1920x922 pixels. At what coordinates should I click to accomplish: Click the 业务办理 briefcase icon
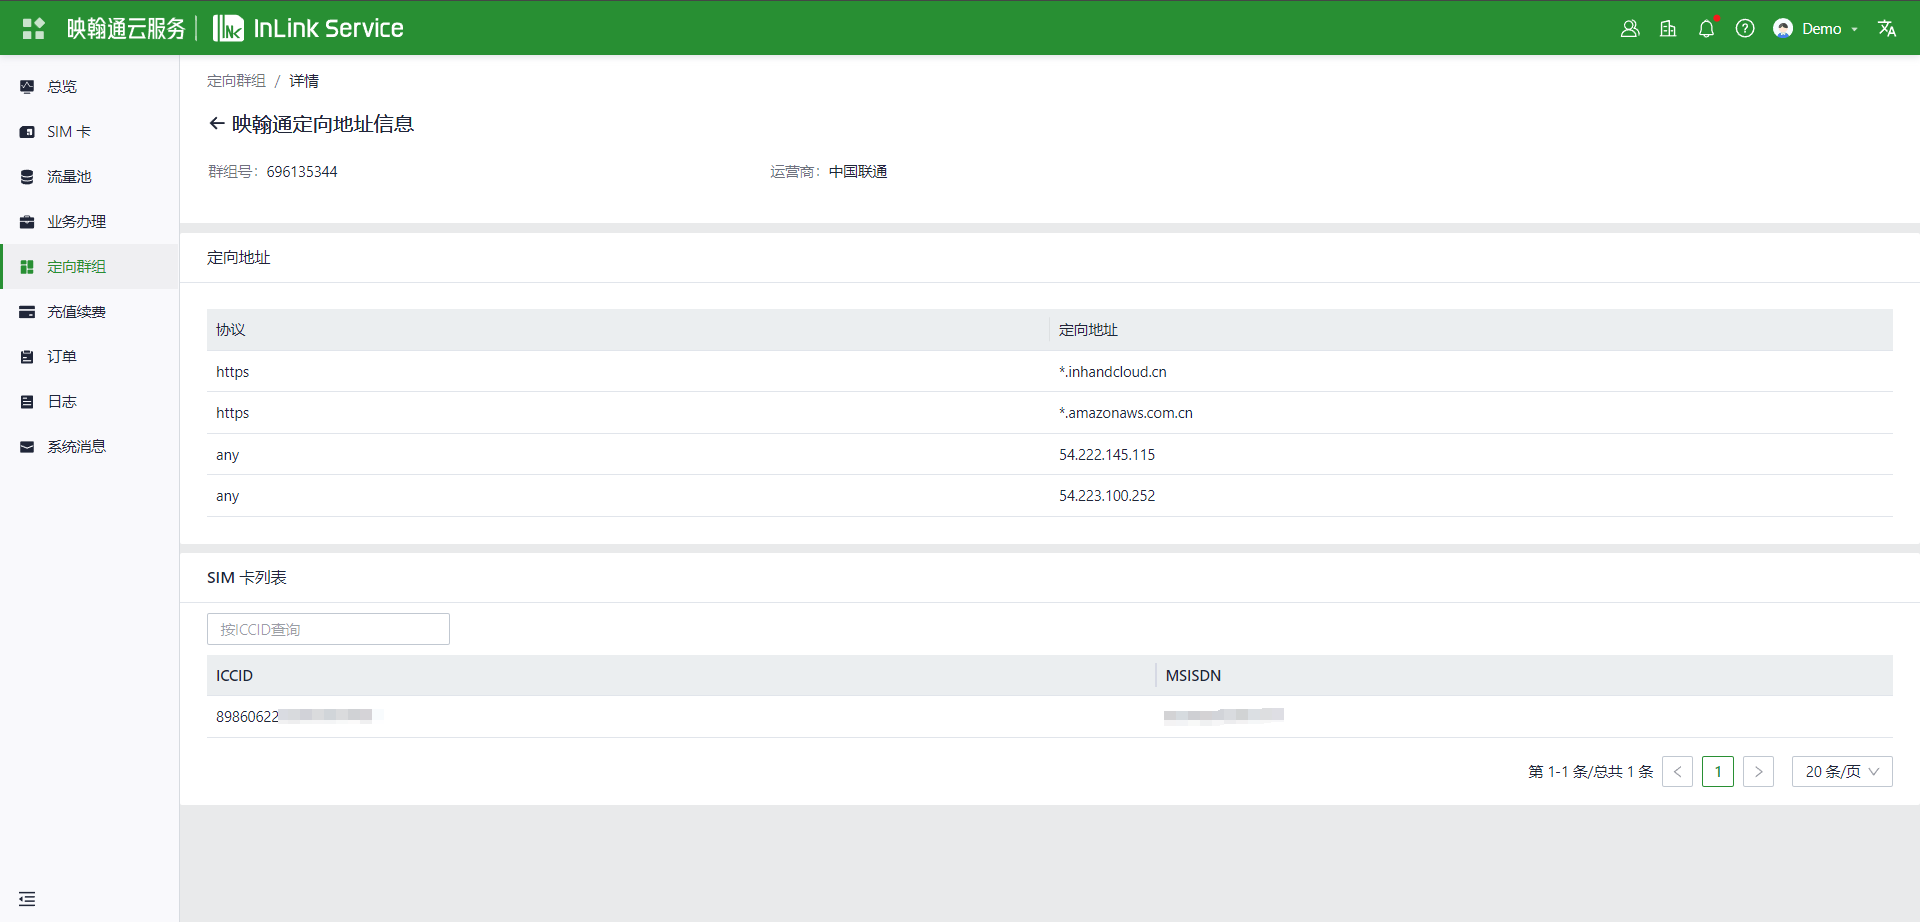point(27,222)
